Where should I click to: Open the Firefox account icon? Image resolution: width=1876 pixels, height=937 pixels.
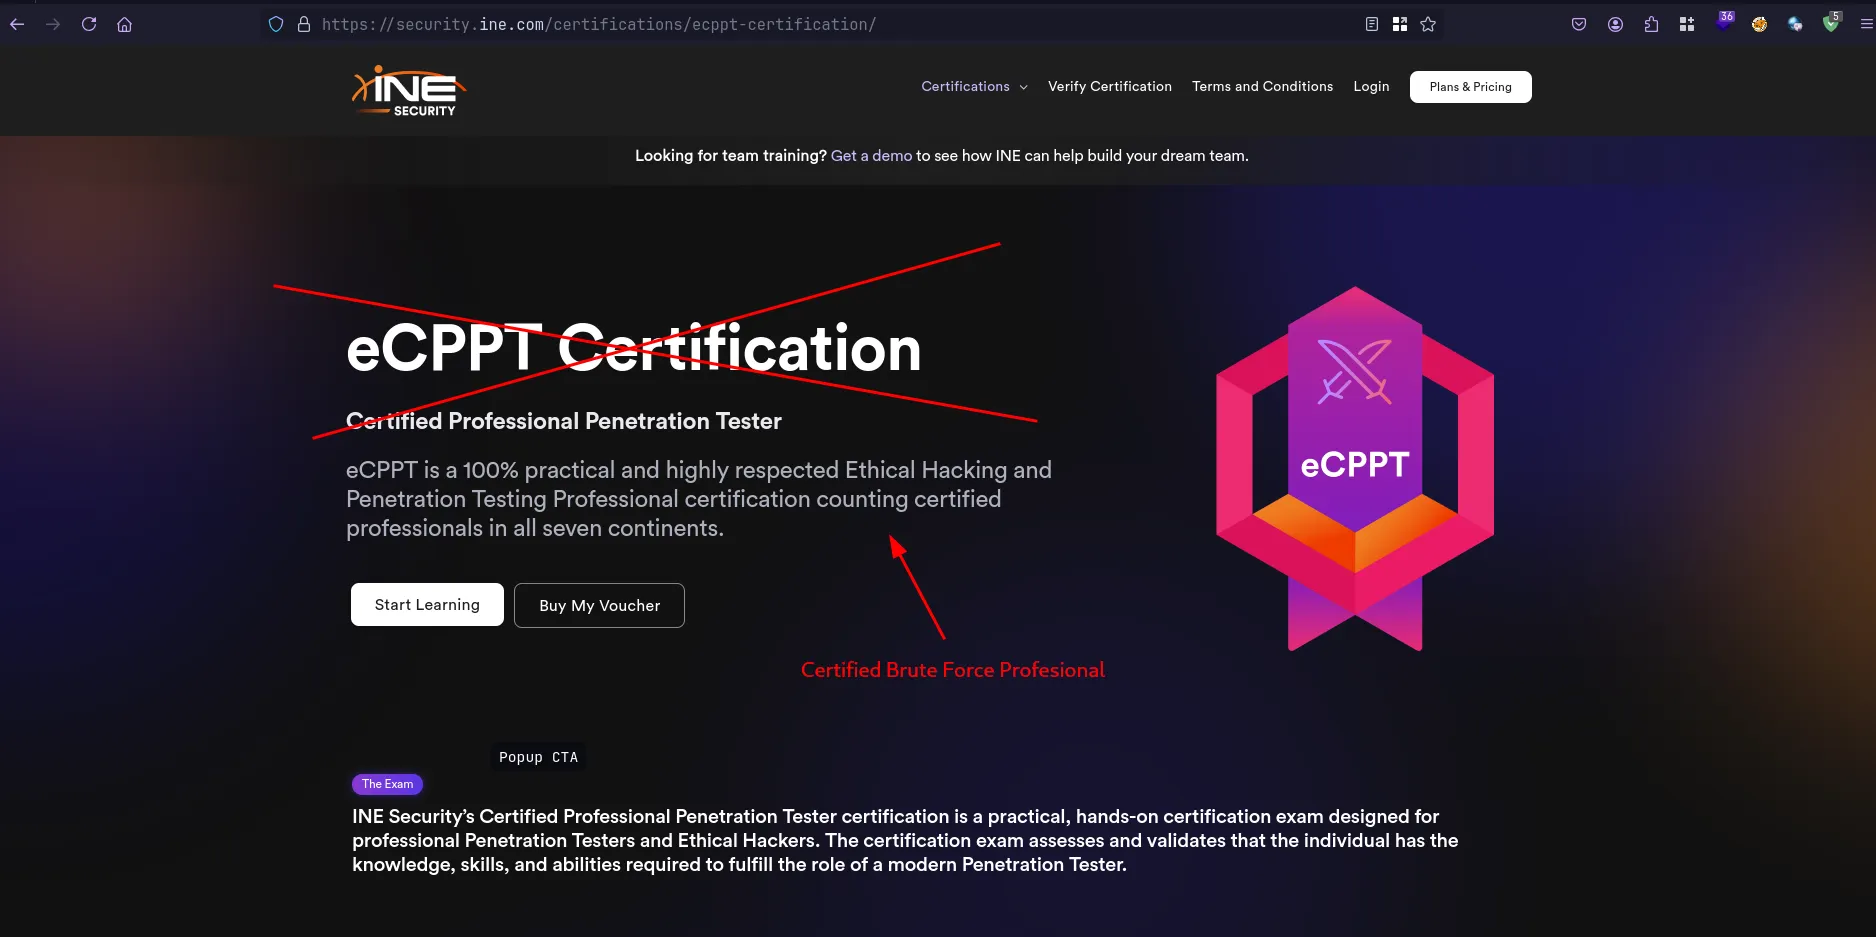[1615, 24]
